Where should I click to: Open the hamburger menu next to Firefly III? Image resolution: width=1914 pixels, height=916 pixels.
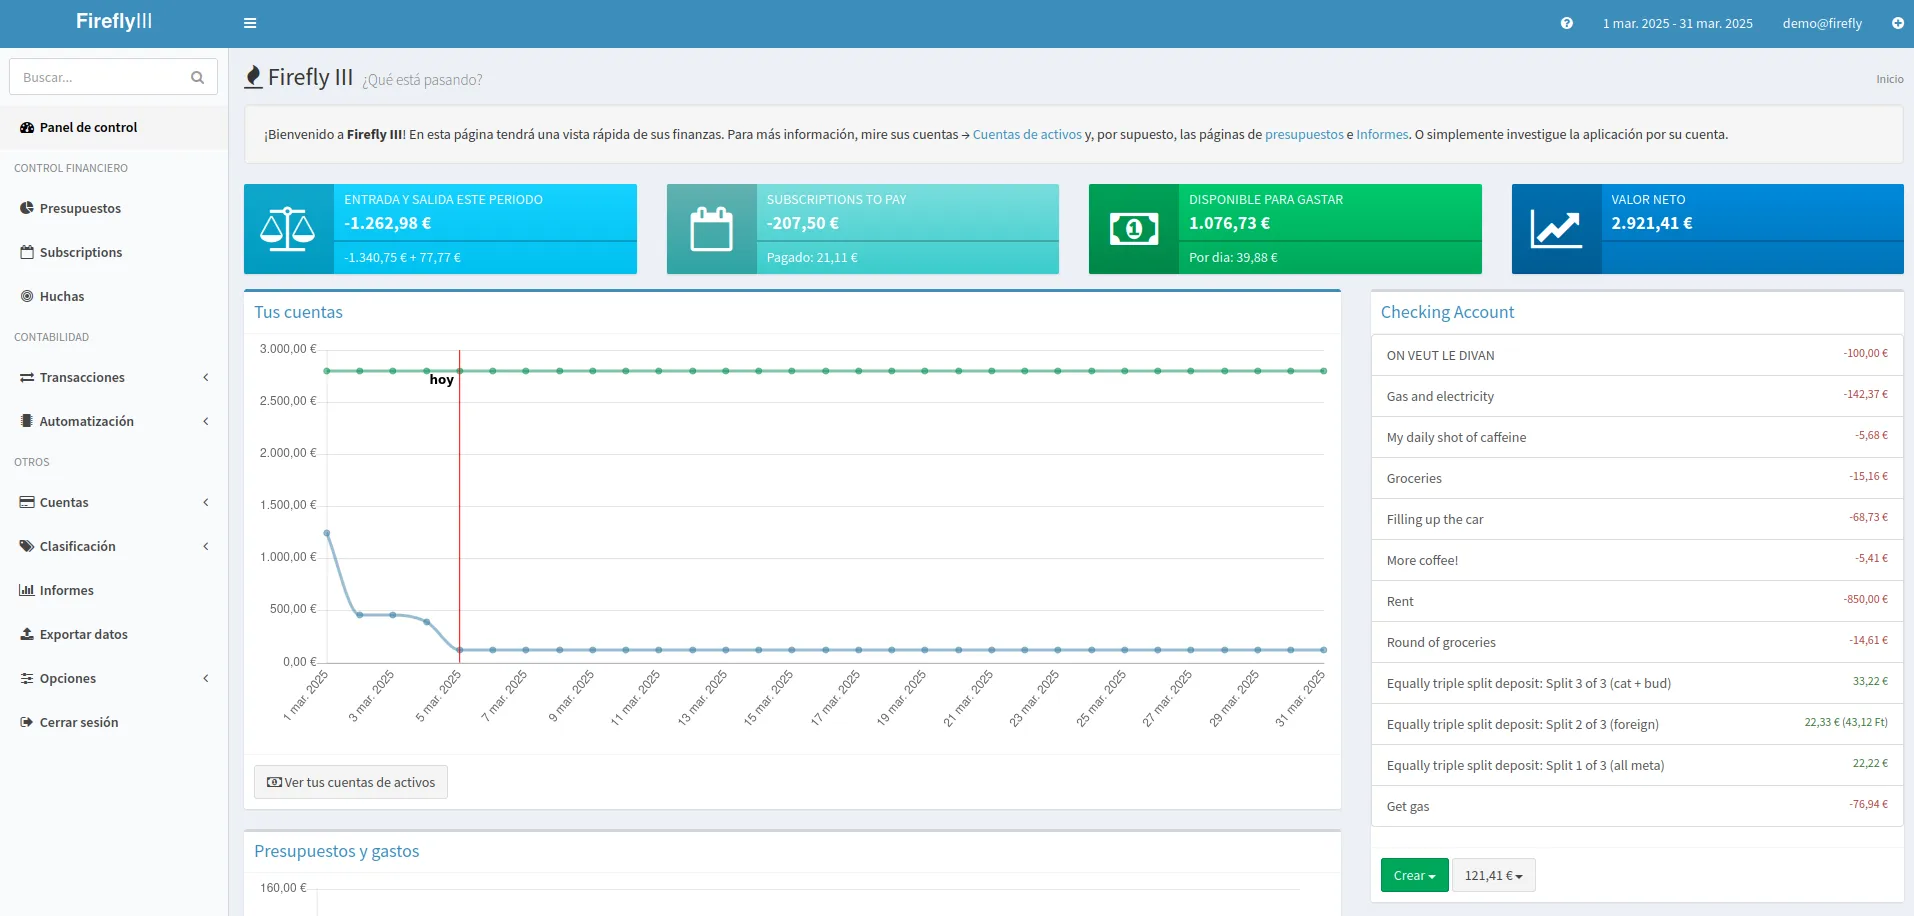(x=250, y=22)
